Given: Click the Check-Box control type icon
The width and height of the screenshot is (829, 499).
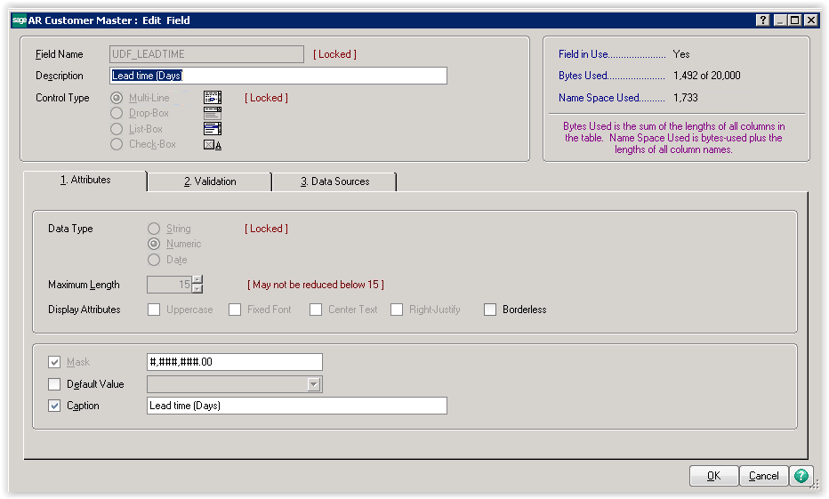Looking at the screenshot, I should (x=212, y=144).
